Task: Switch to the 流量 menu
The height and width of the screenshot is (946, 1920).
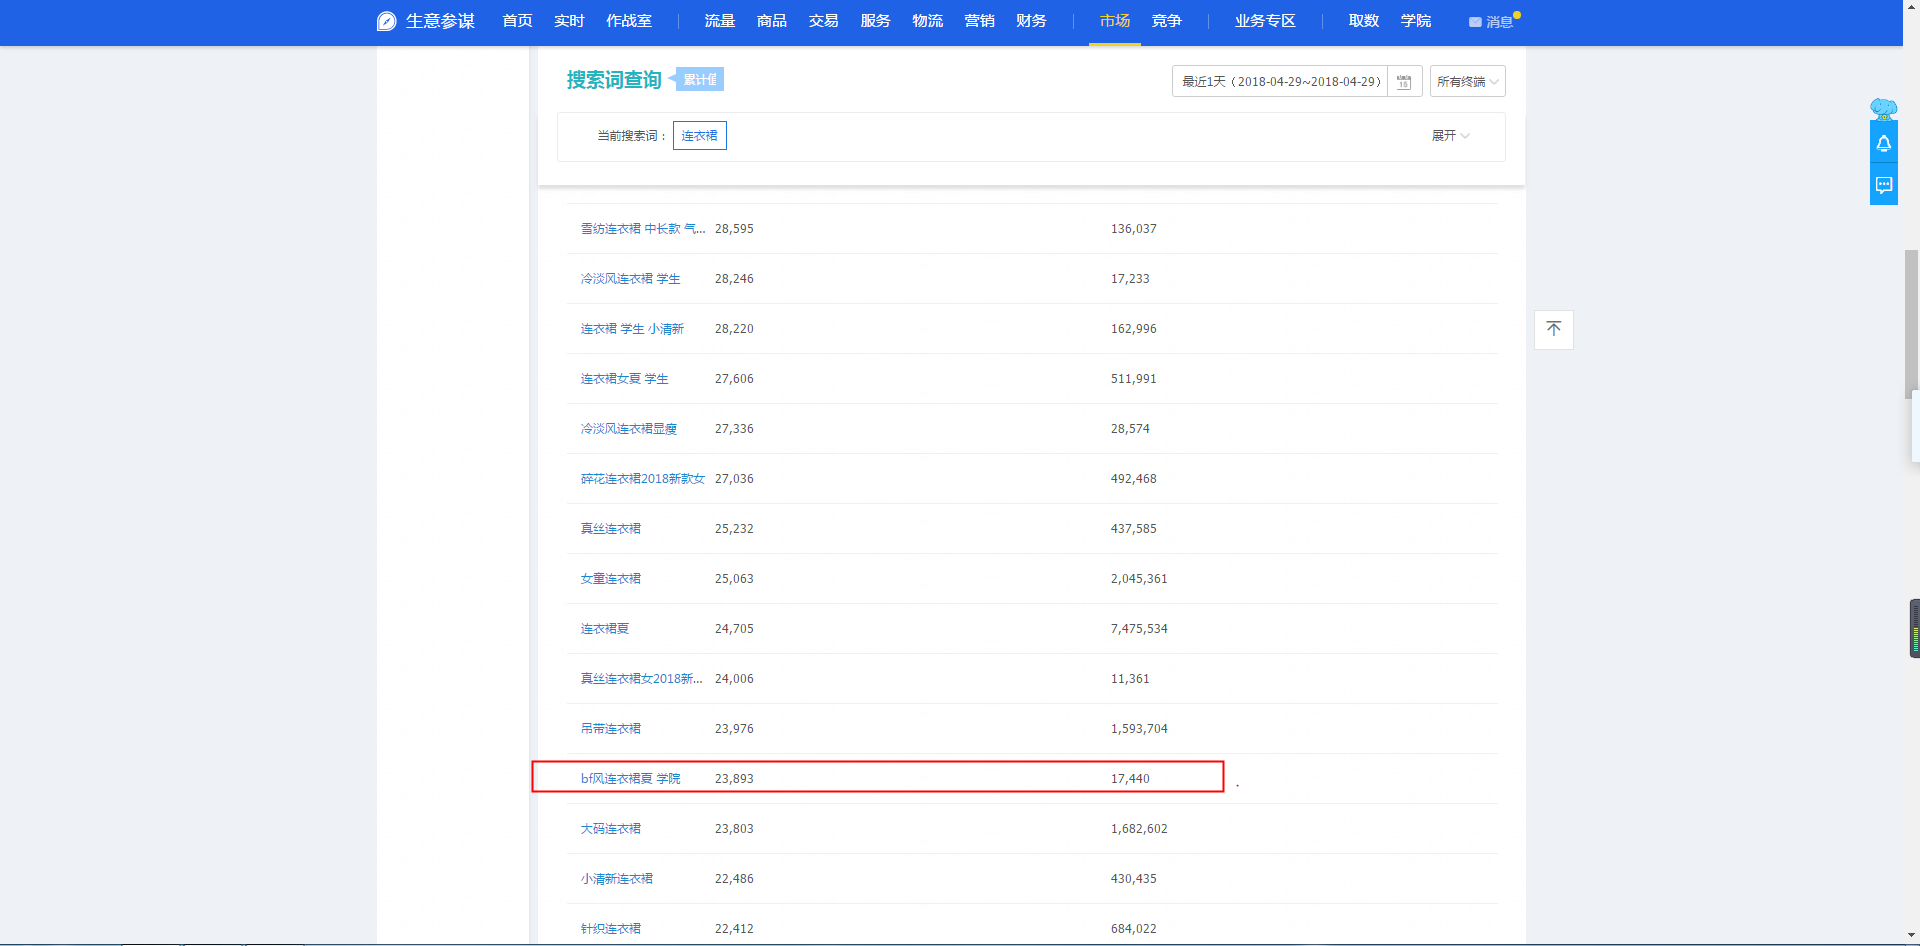Action: tap(720, 21)
